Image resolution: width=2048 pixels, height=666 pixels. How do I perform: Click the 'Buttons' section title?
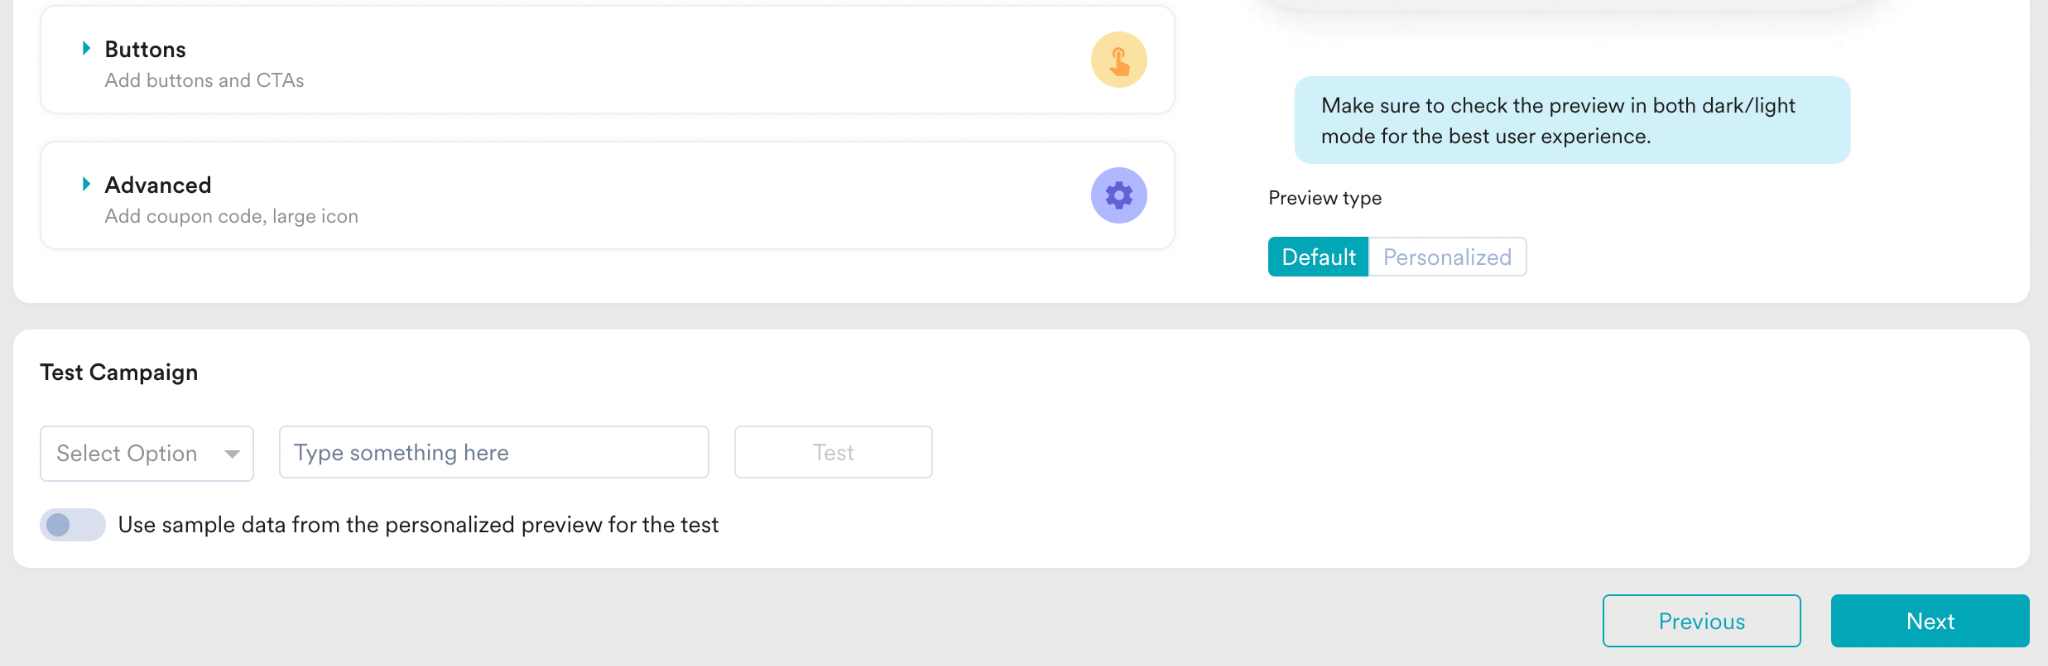(145, 49)
